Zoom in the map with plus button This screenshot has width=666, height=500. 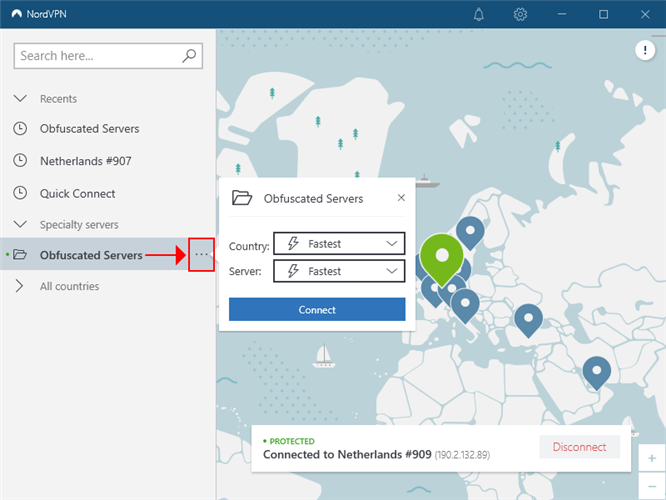coord(652,458)
